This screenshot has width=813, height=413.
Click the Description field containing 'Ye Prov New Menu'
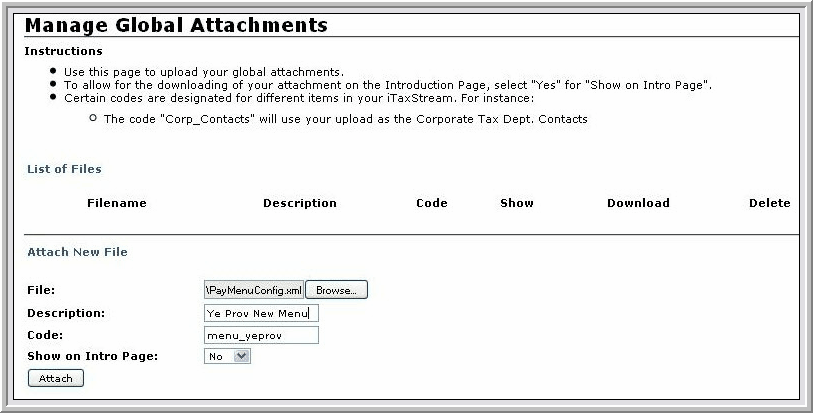[261, 313]
